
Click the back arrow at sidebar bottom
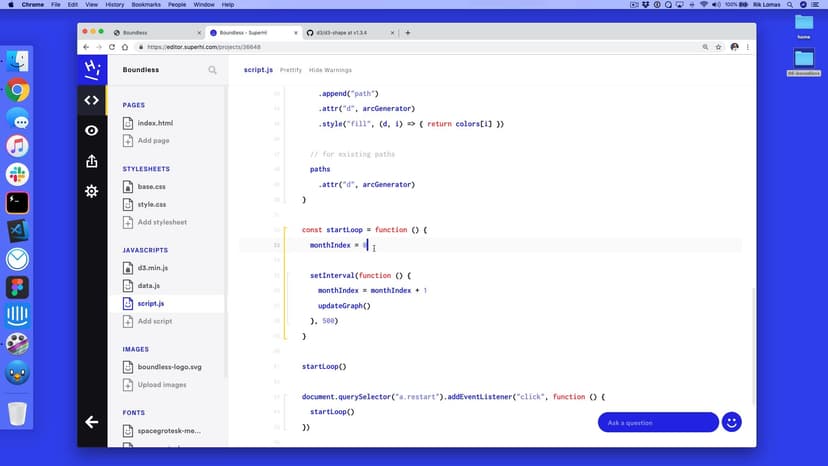coord(92,422)
